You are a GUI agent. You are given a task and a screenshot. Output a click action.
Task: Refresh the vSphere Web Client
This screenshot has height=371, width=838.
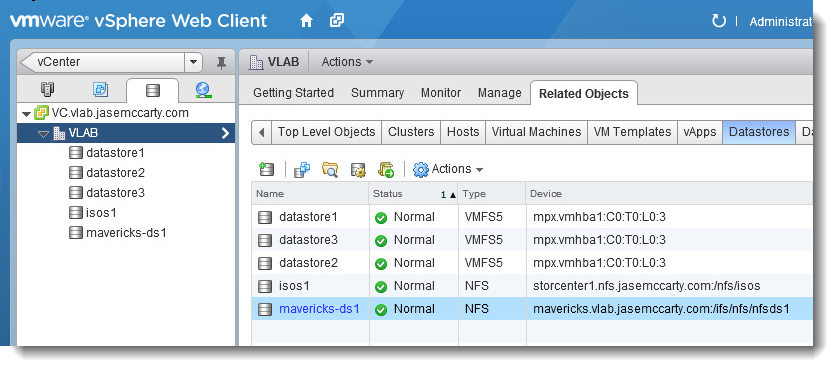[x=719, y=21]
